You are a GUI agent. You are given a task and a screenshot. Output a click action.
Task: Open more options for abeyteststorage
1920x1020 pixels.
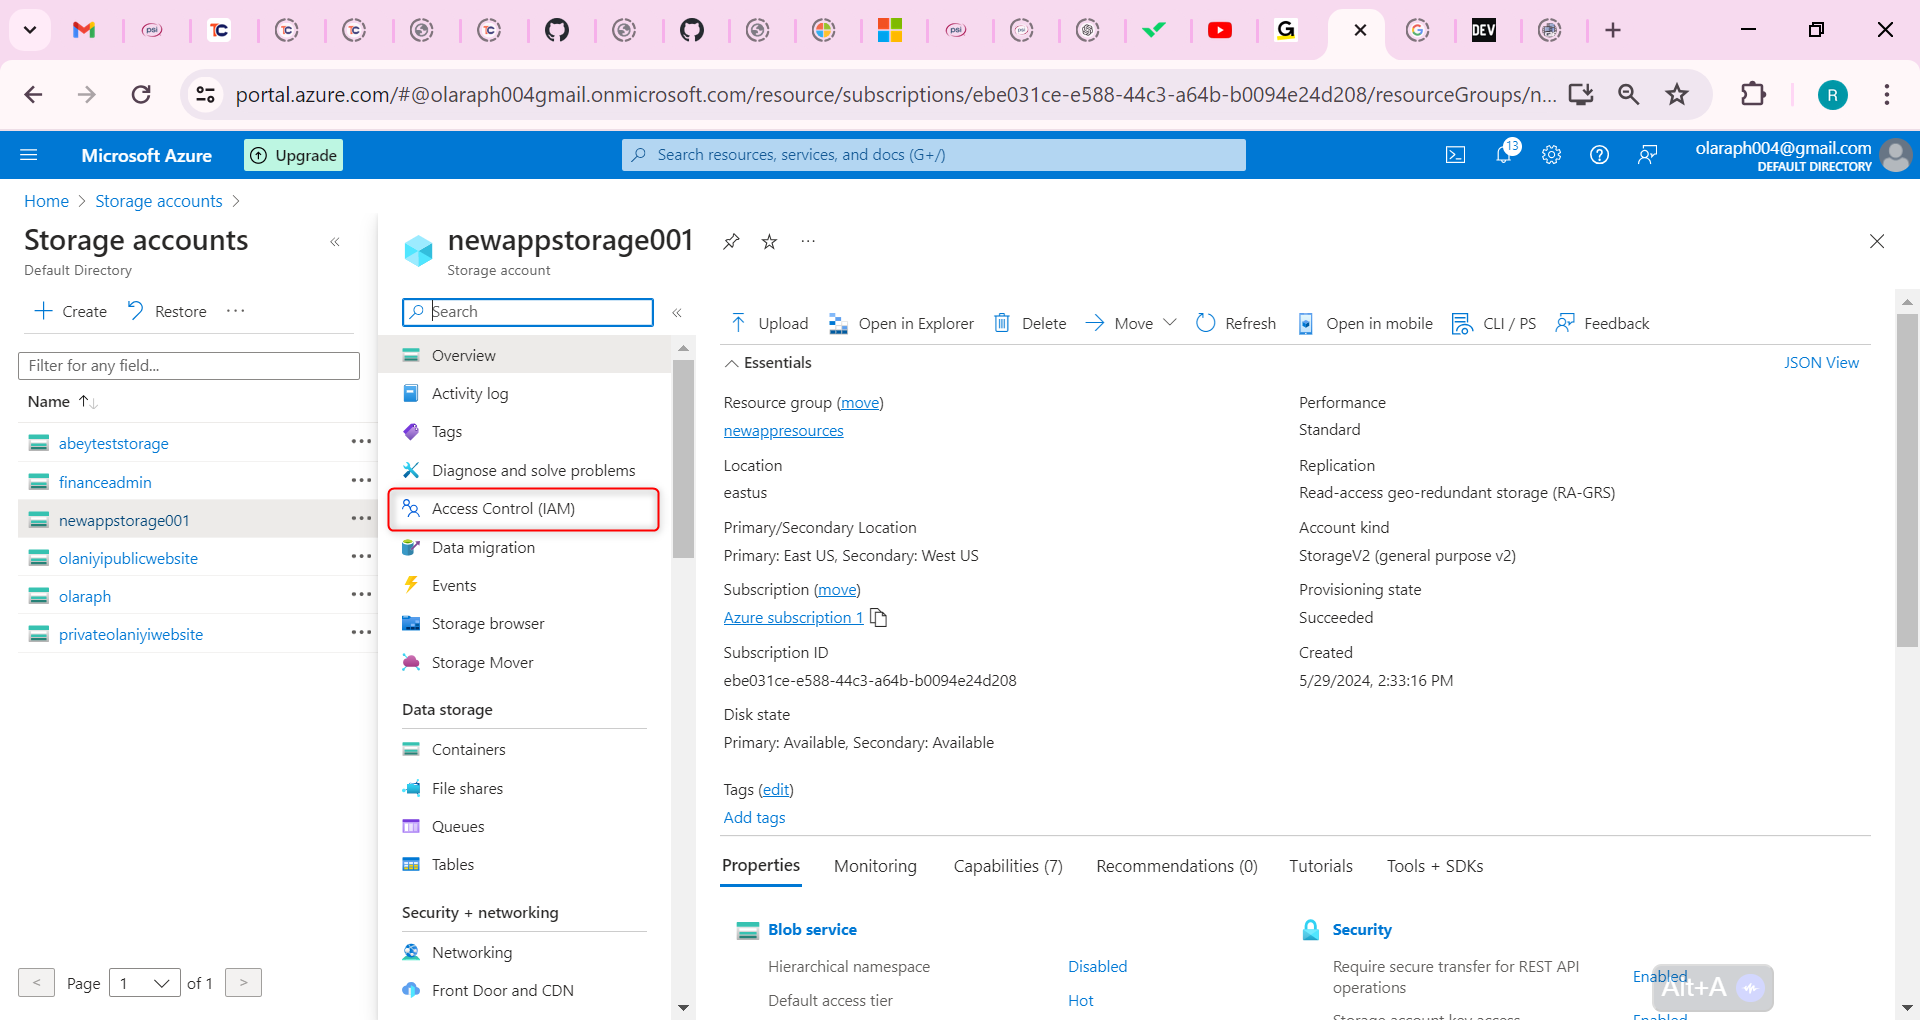(x=361, y=442)
